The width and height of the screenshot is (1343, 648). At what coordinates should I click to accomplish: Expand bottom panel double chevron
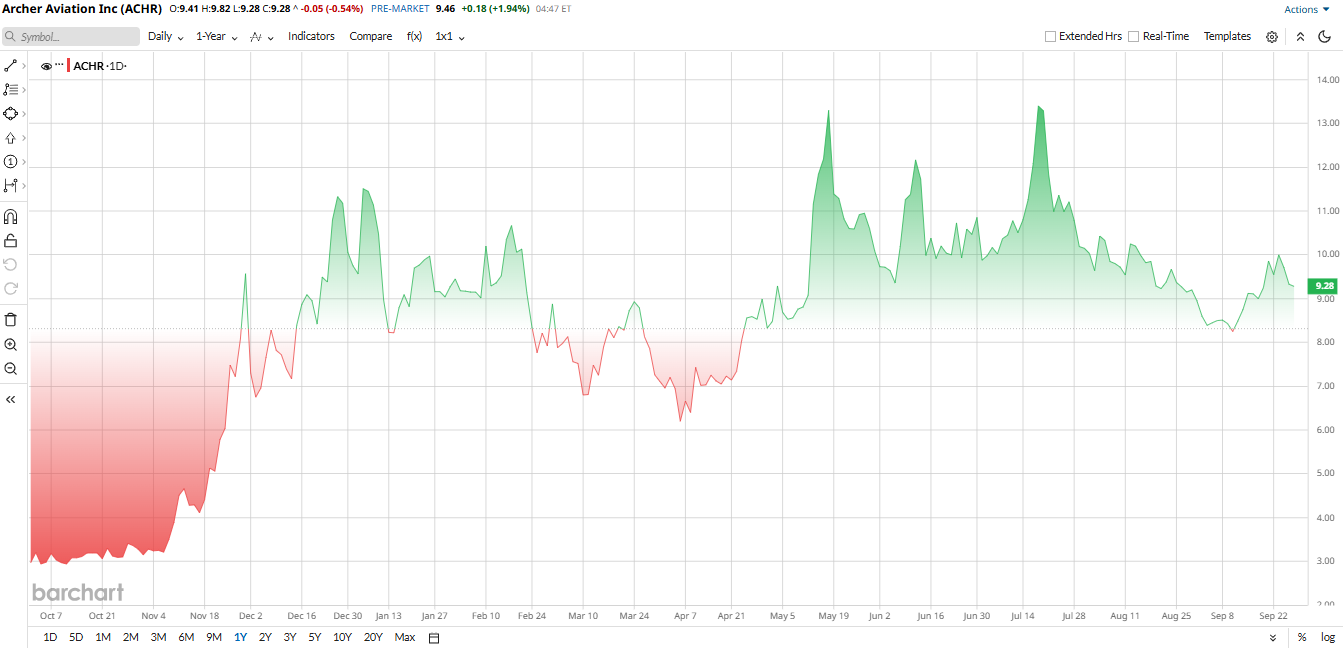point(1273,637)
